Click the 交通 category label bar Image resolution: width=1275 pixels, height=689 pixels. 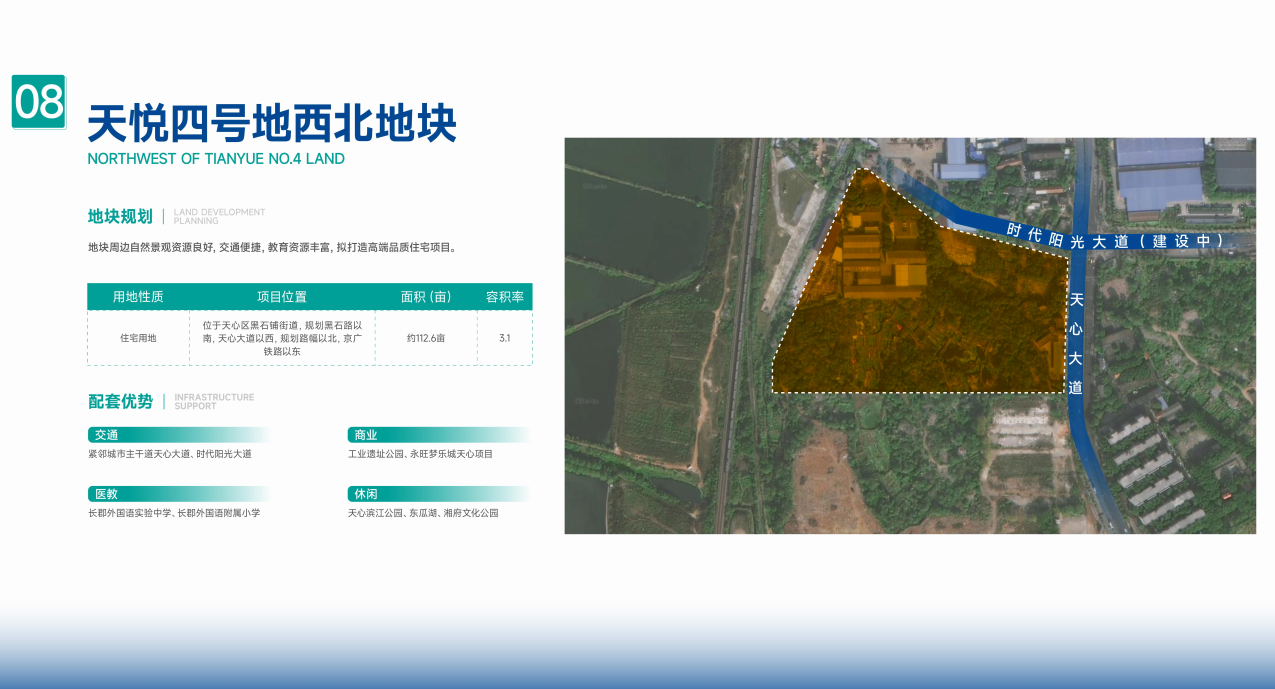pos(180,435)
